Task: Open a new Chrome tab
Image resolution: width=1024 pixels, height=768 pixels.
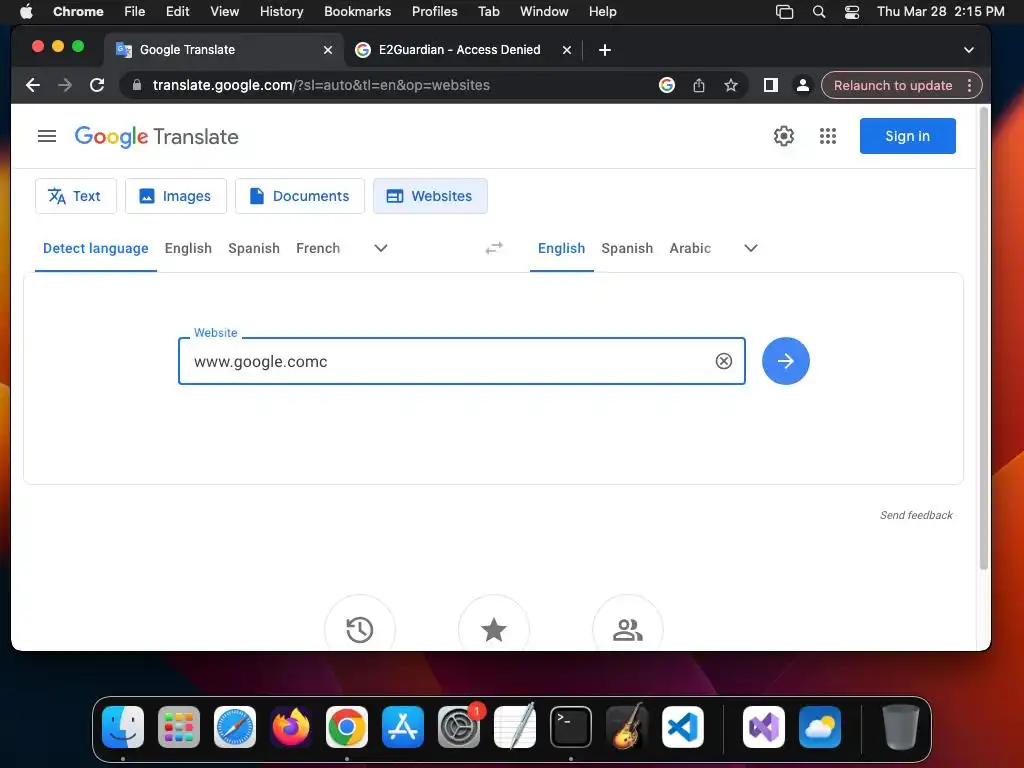Action: 605,50
